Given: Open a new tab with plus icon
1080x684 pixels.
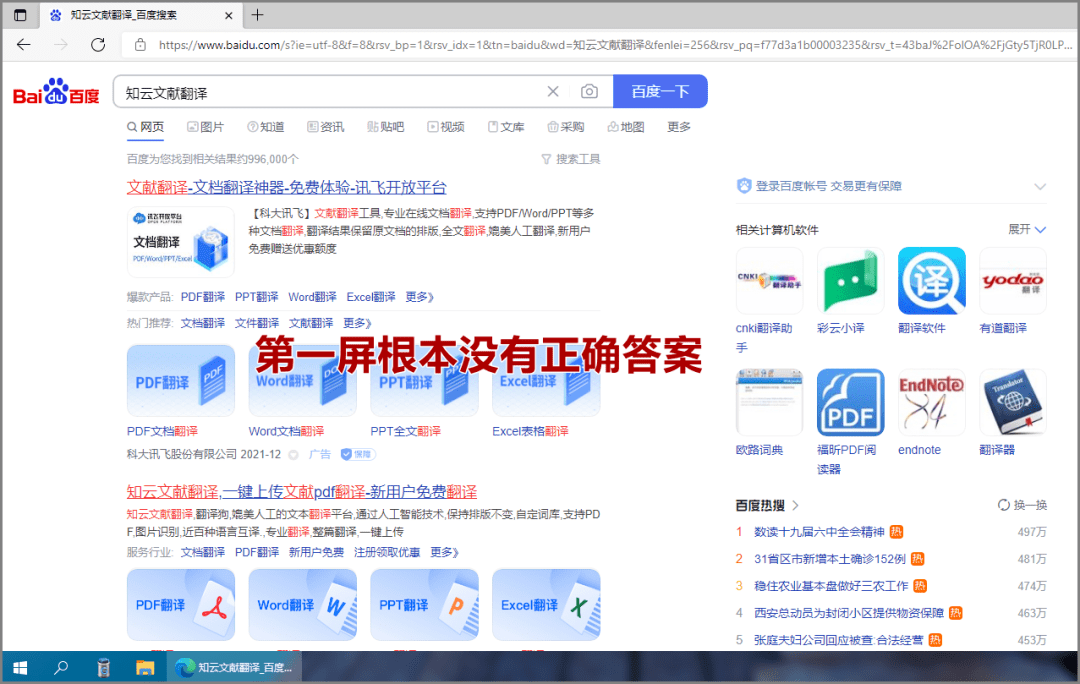Looking at the screenshot, I should tap(258, 14).
